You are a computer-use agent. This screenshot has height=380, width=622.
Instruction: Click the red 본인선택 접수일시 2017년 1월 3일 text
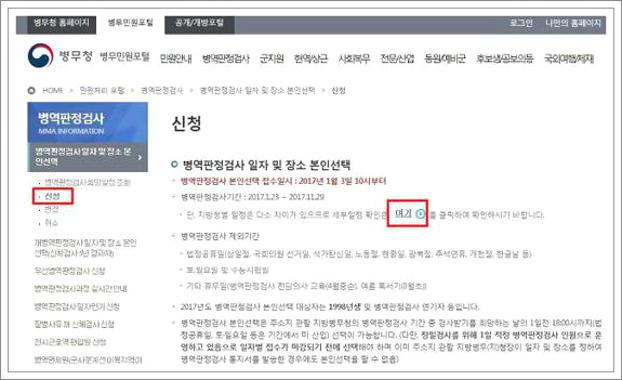pos(283,181)
